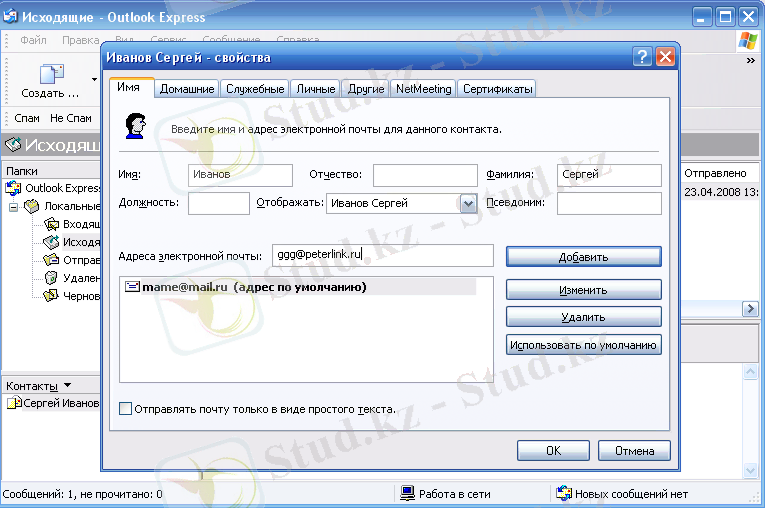Switch to the Домашние tab
765x508 pixels.
[187, 89]
